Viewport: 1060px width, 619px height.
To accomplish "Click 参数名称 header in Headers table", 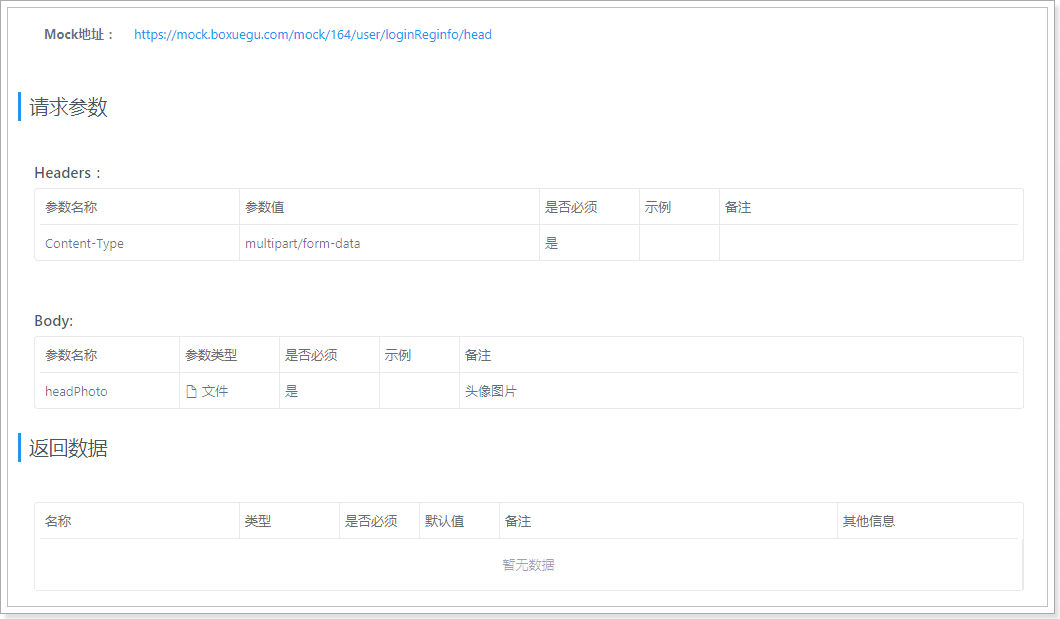I will pyautogui.click(x=71, y=207).
